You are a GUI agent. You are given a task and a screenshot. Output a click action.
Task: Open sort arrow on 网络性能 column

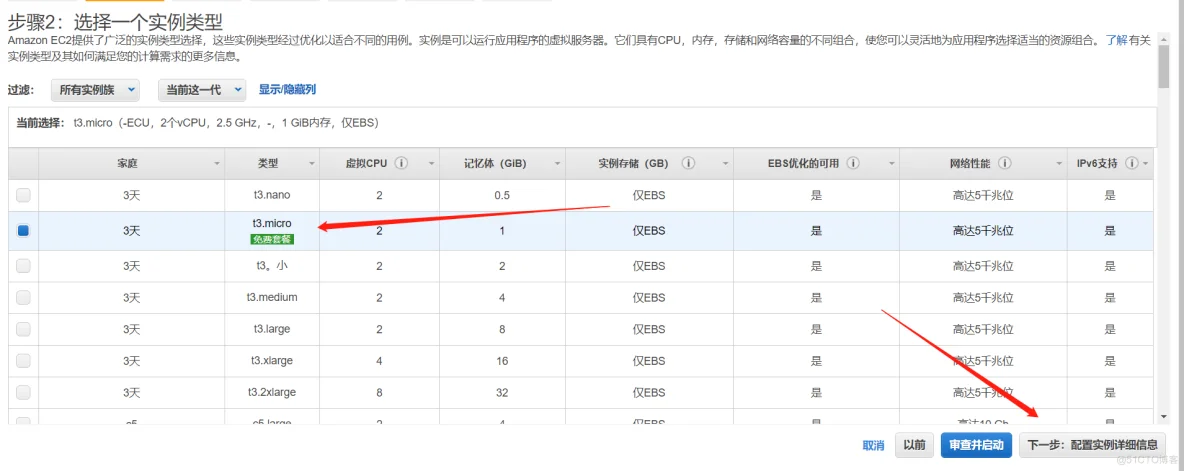click(1058, 164)
